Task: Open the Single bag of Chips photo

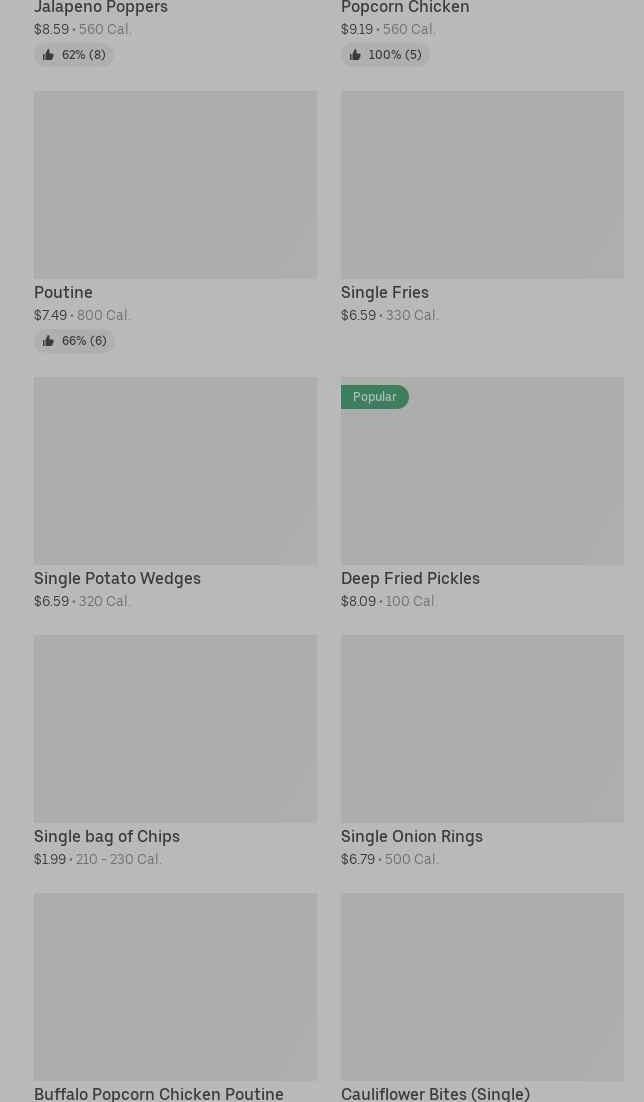Action: (175, 729)
